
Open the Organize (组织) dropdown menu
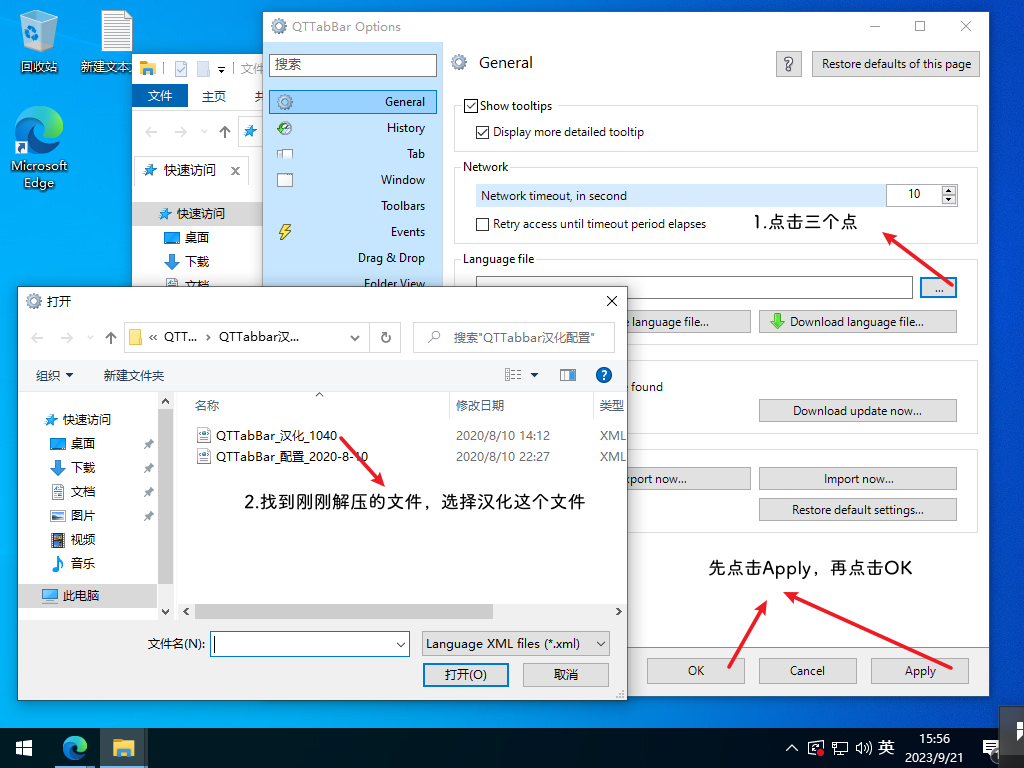coord(54,376)
